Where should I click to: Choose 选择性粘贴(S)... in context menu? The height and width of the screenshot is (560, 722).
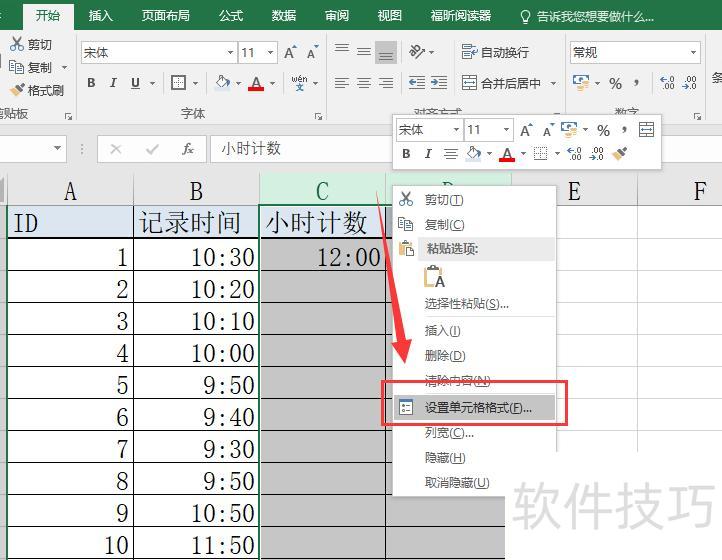474,303
